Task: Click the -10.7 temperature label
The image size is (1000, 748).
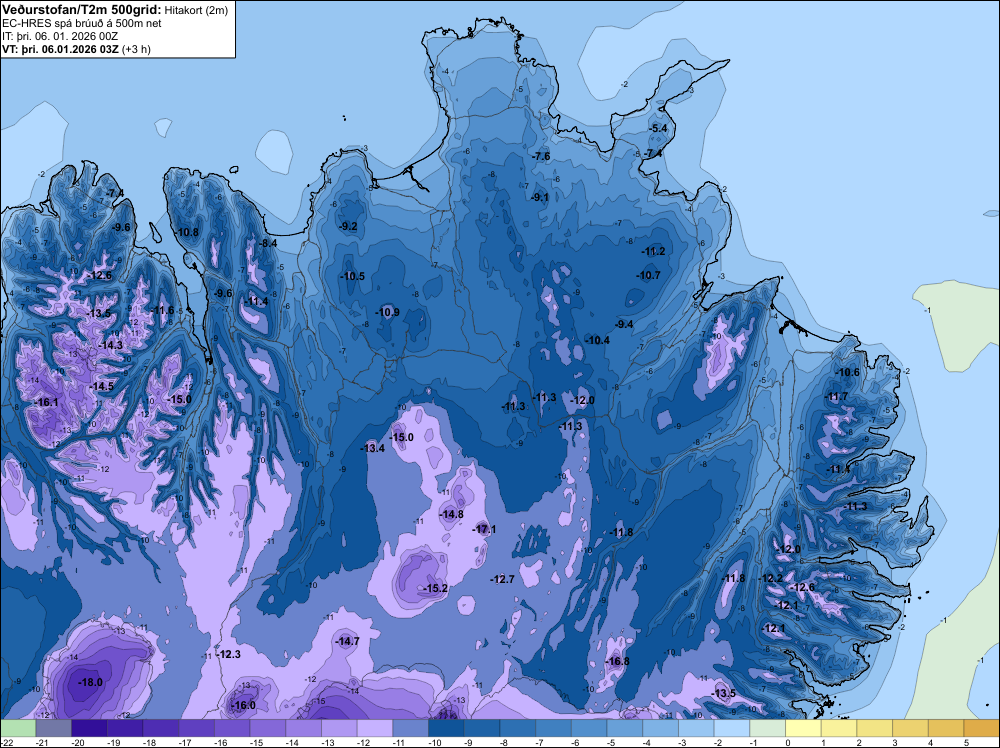Action: pyautogui.click(x=649, y=275)
